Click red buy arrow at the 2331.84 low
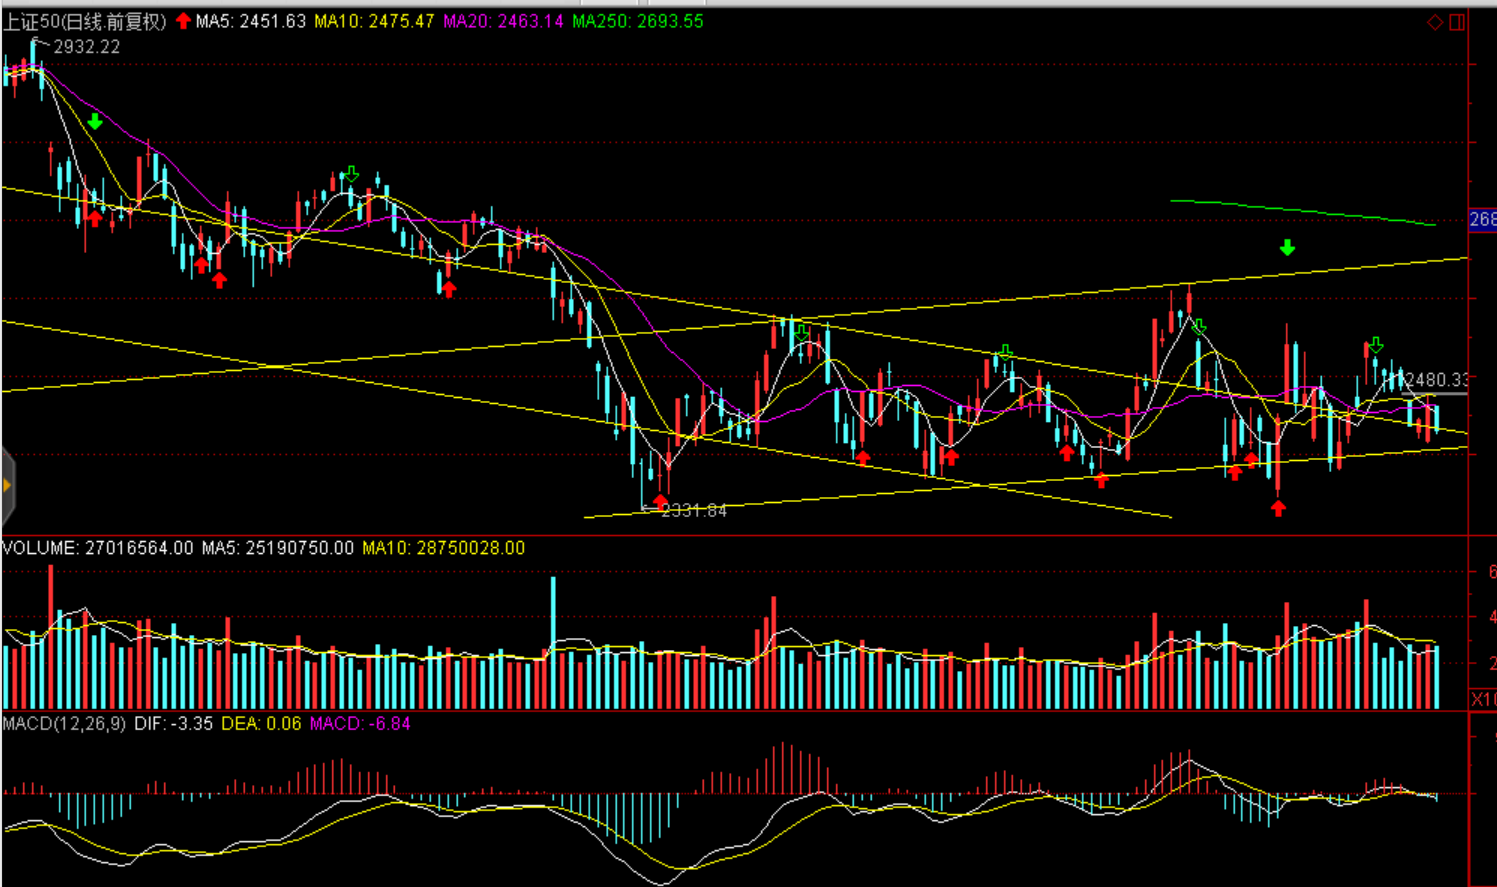The image size is (1497, 887). click(x=660, y=499)
